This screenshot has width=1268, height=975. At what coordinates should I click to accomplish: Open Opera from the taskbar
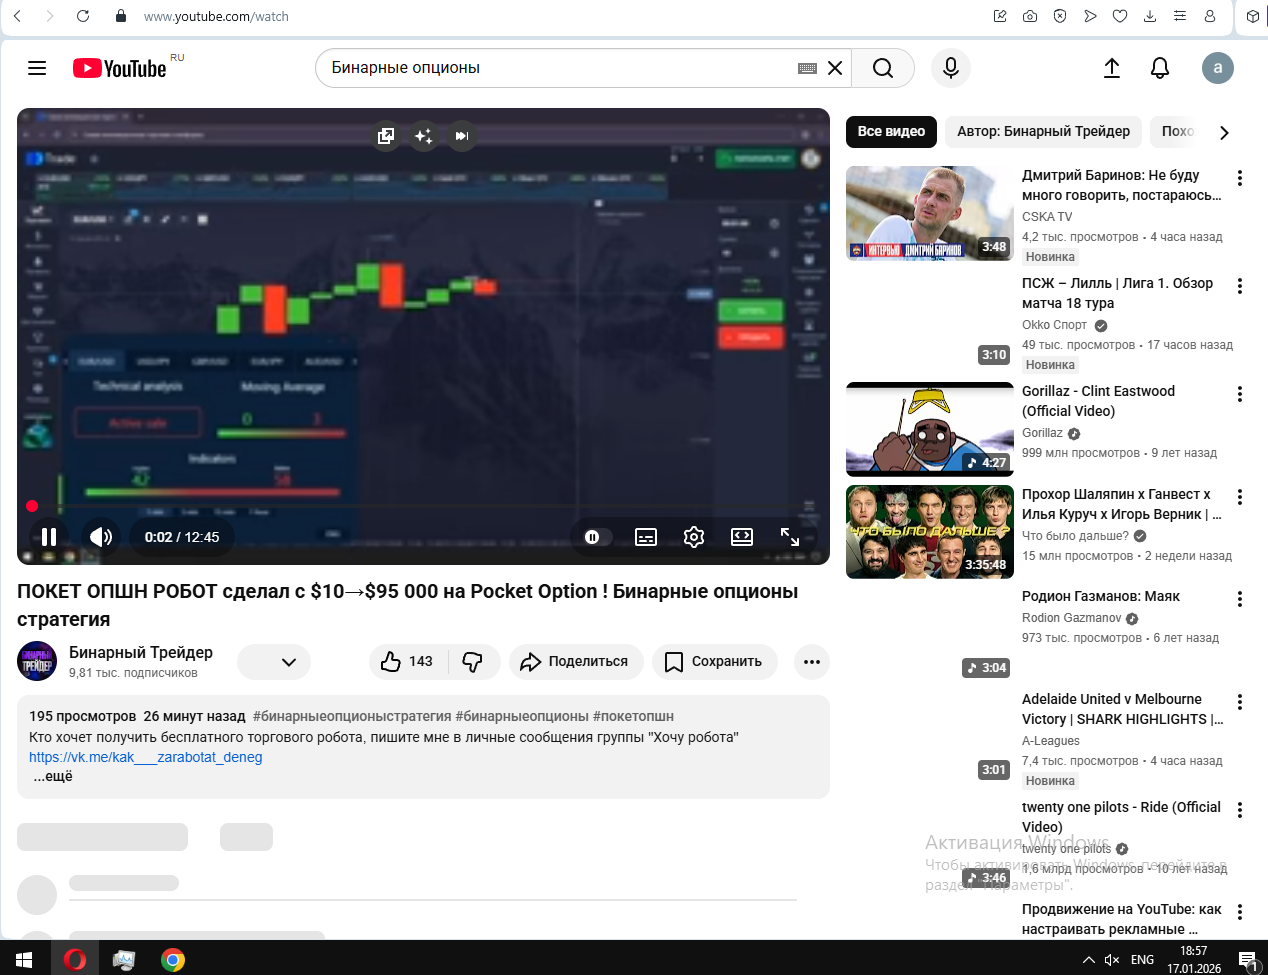click(x=75, y=960)
